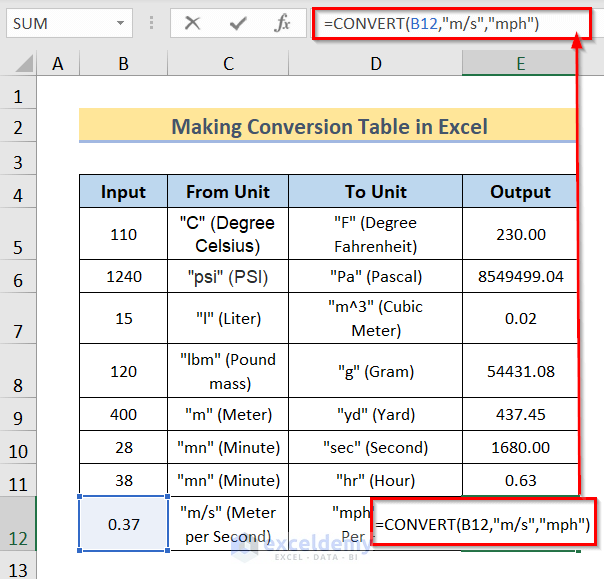Select row 8 header

[18, 371]
